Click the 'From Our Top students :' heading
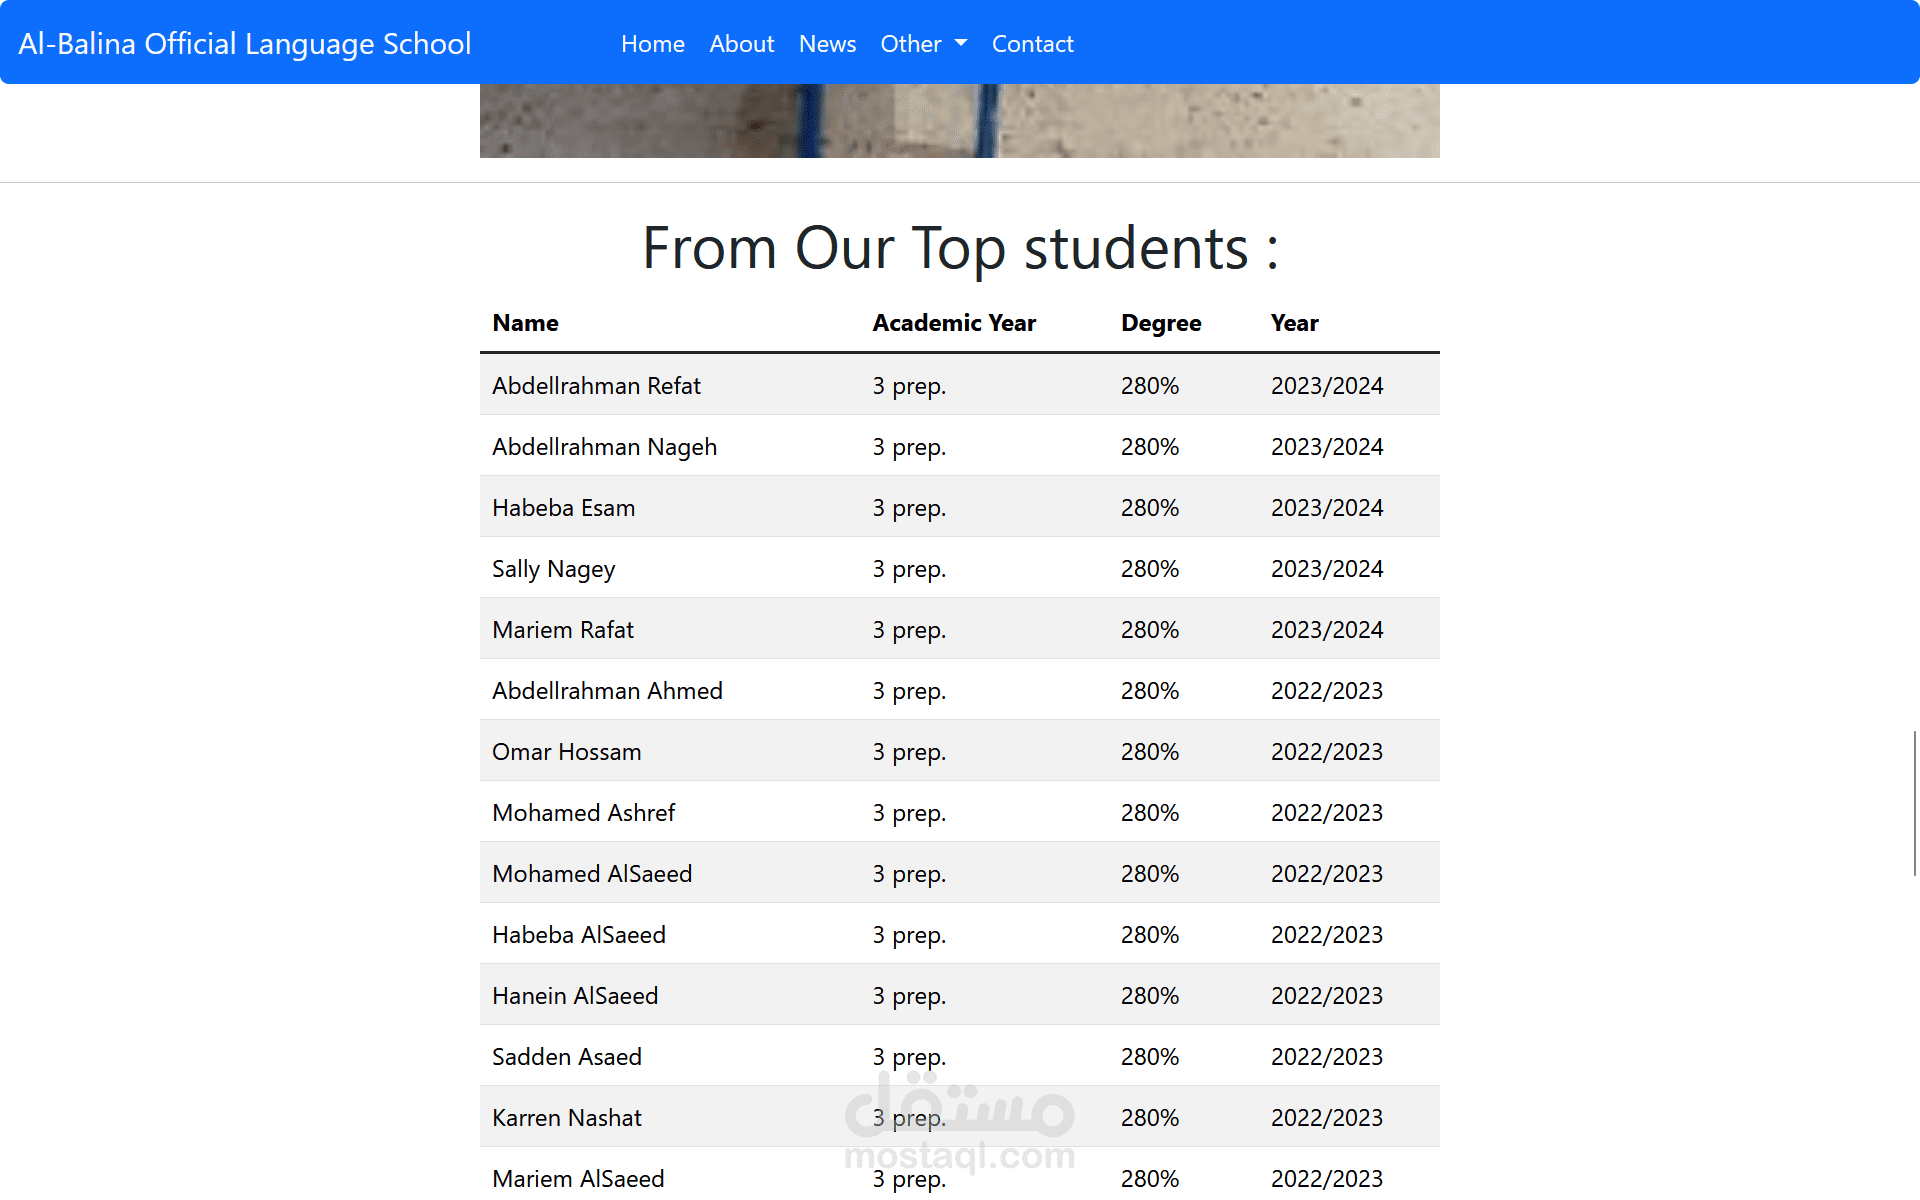 pyautogui.click(x=960, y=248)
